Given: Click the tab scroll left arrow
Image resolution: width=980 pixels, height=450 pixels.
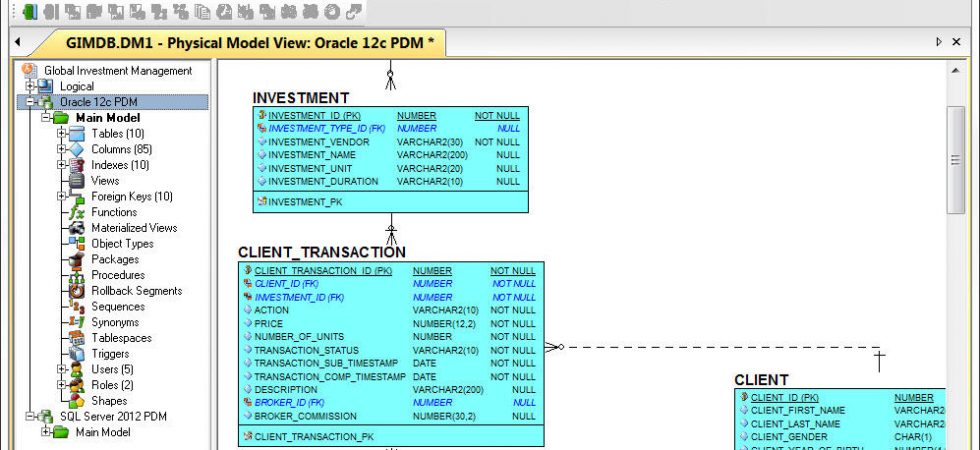Looking at the screenshot, I should click(x=18, y=42).
